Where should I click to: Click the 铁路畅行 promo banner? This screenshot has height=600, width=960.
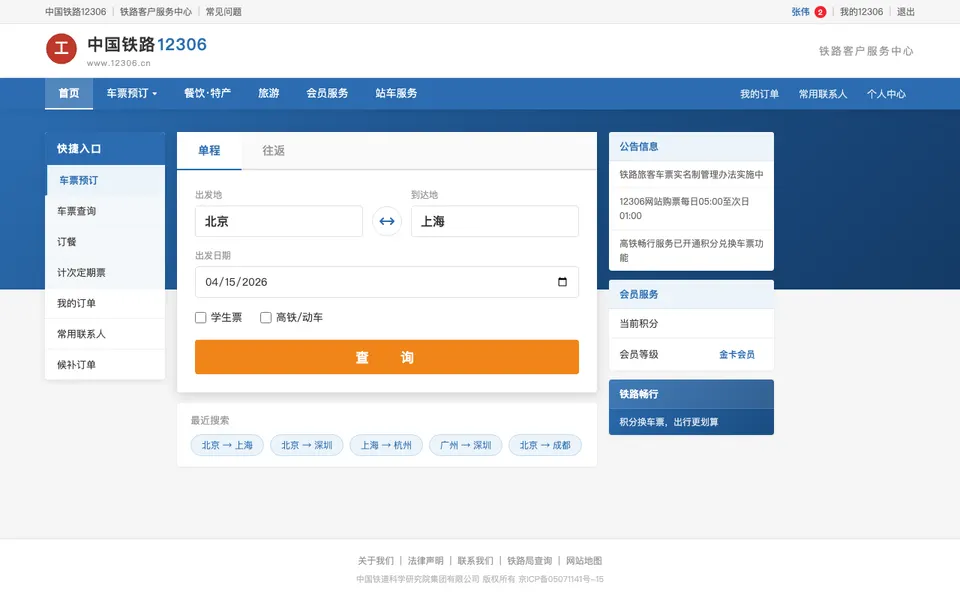click(x=691, y=407)
